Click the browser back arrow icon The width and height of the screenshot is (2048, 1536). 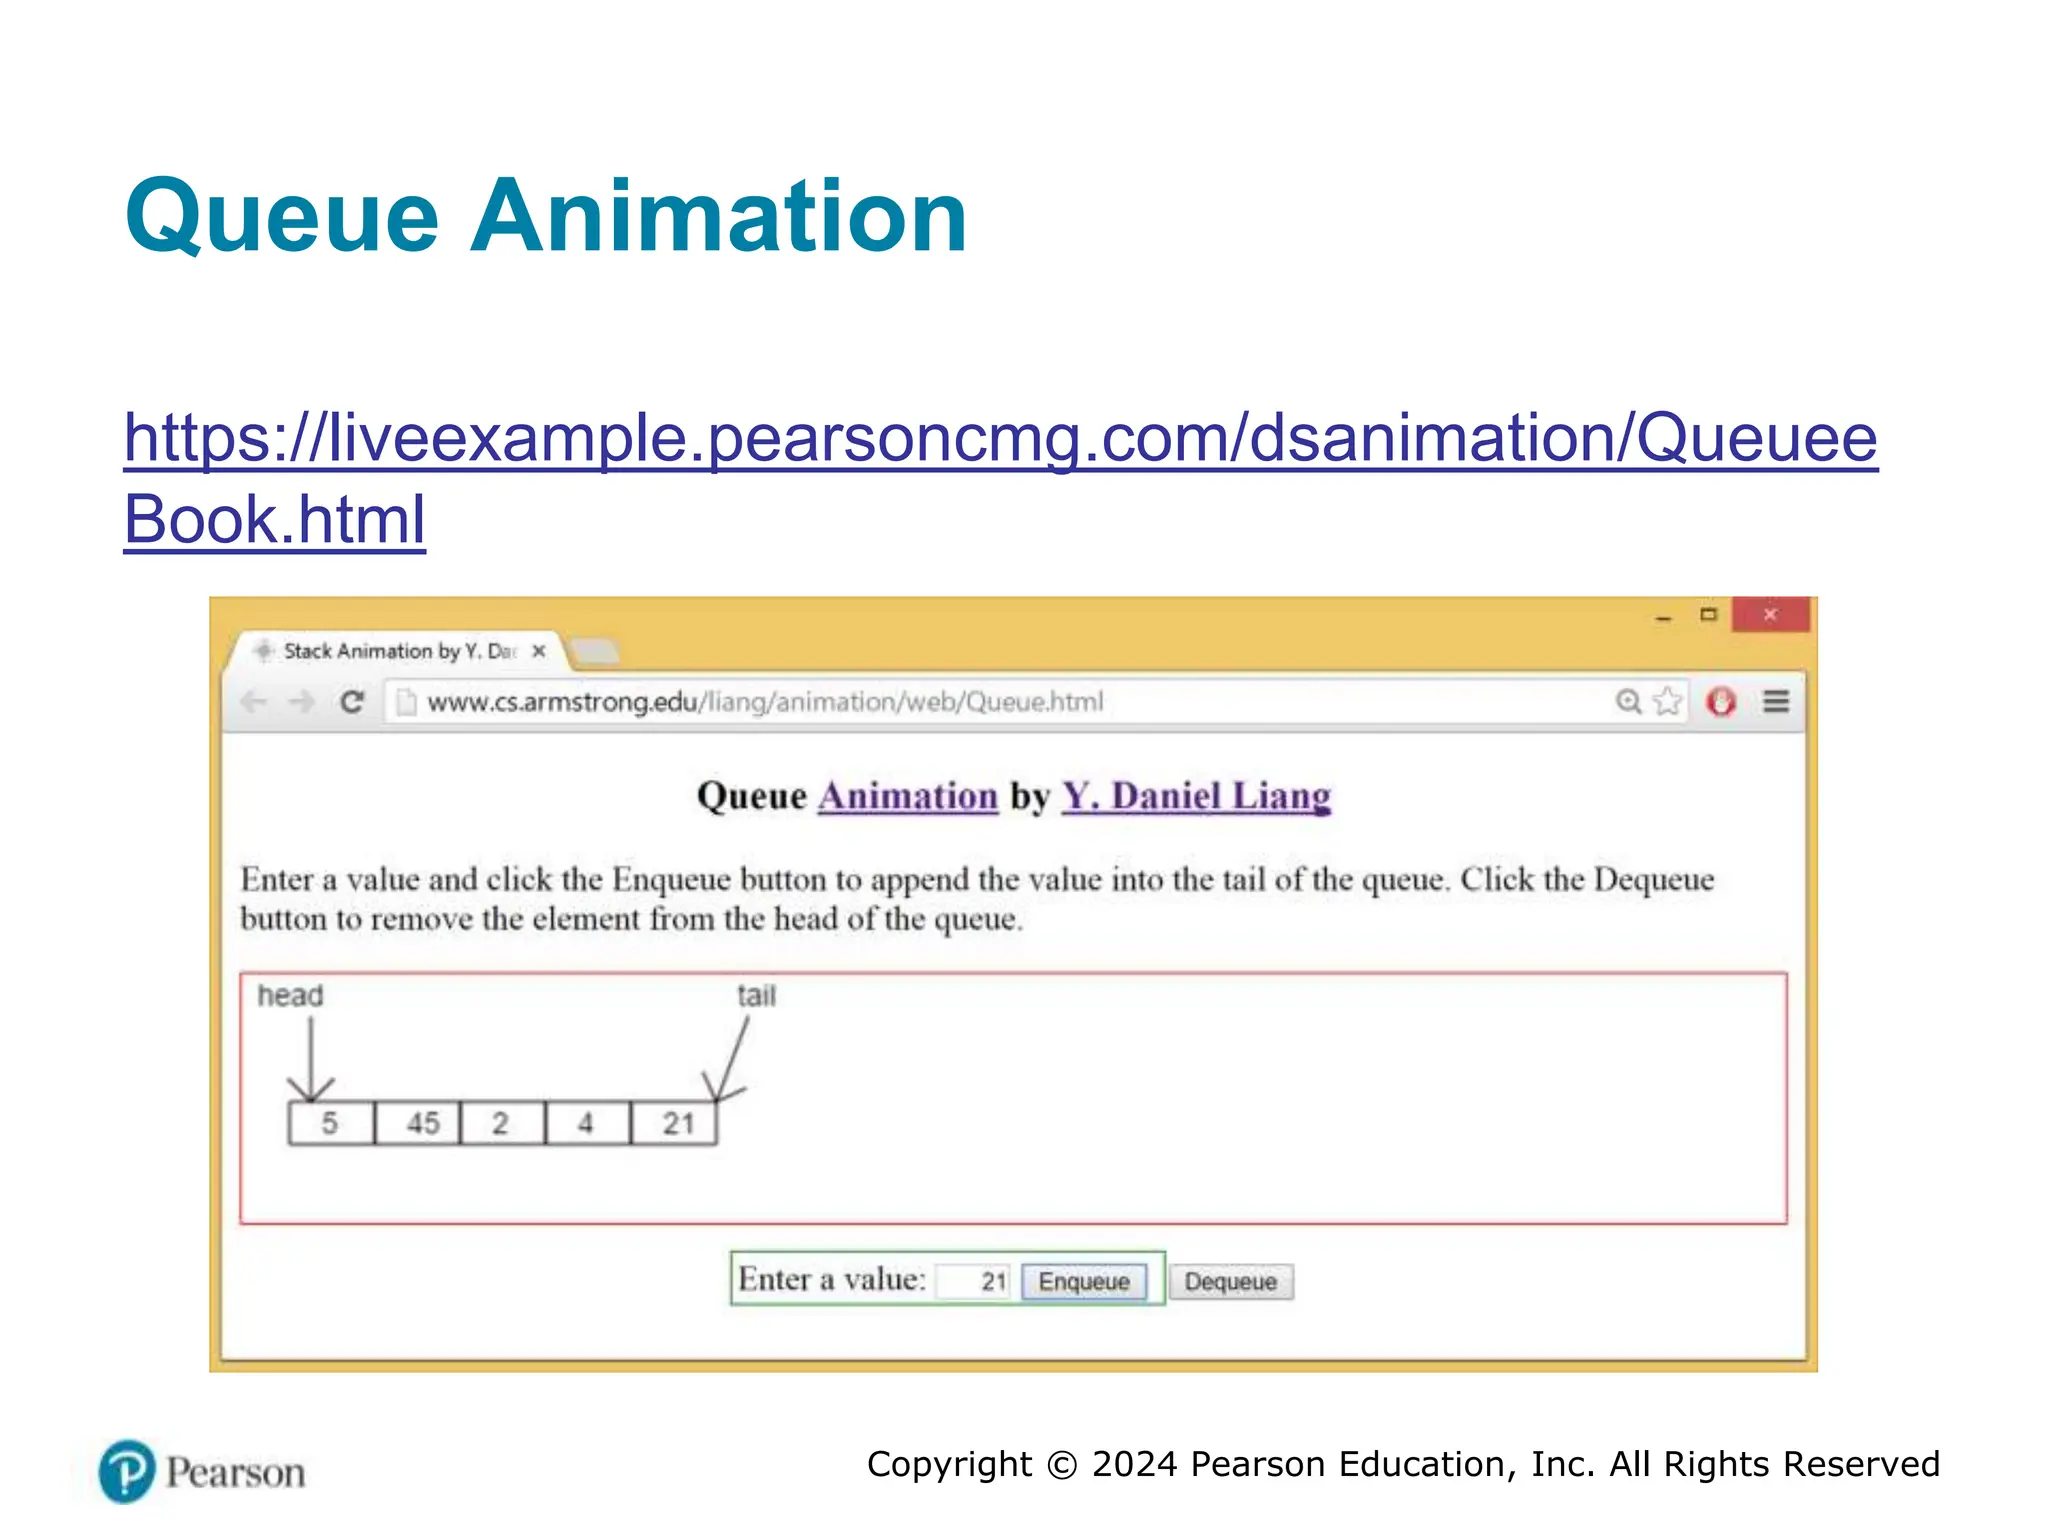254,702
